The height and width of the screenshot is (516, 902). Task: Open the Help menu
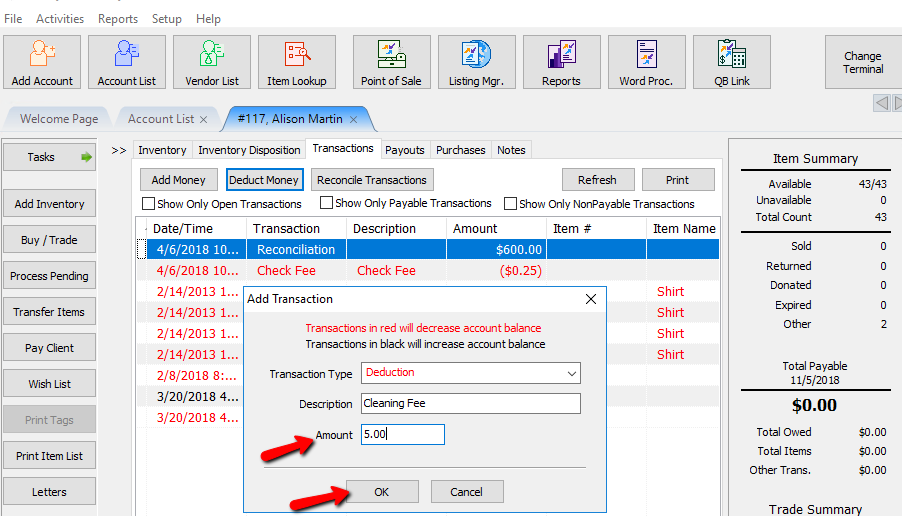click(208, 19)
